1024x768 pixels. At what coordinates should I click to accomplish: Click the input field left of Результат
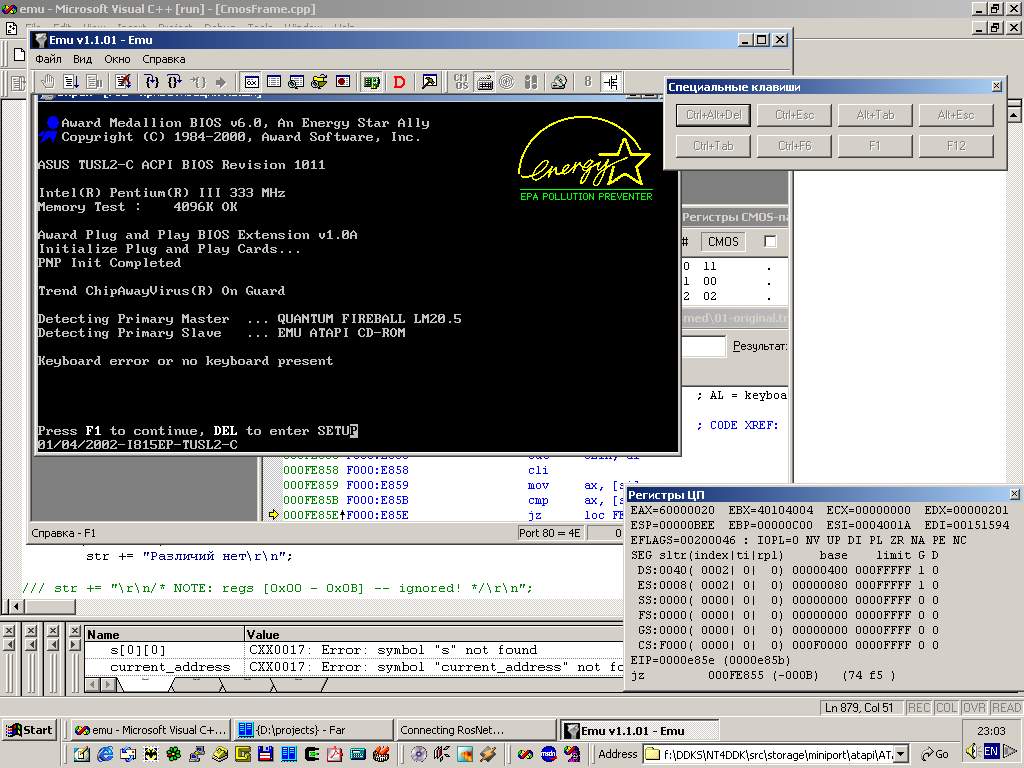704,346
